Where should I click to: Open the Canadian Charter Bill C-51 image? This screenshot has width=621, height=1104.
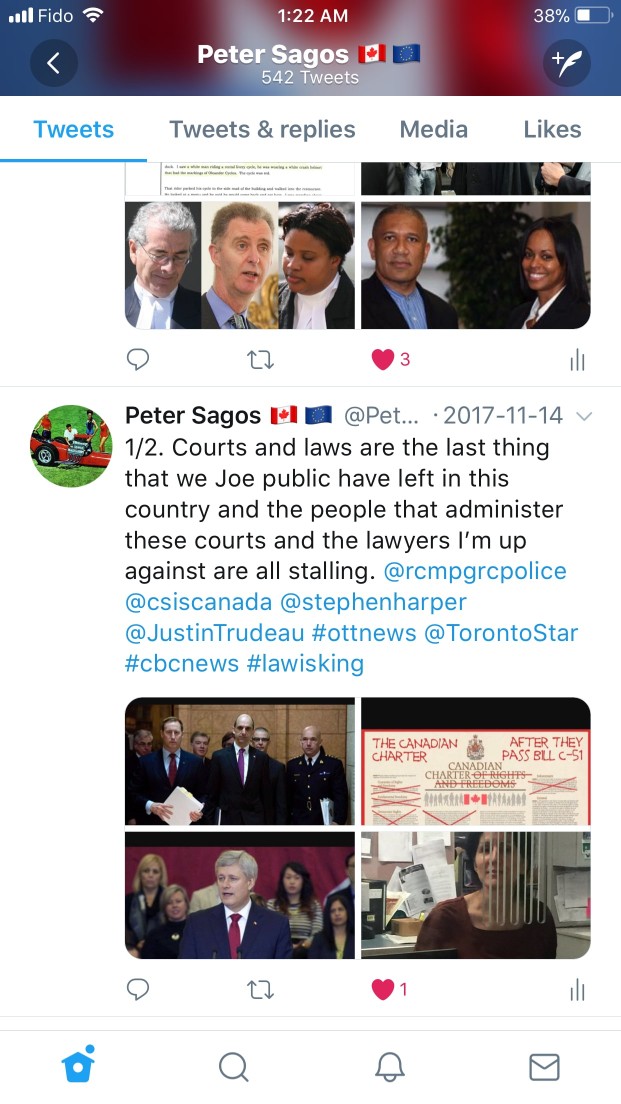[x=476, y=761]
